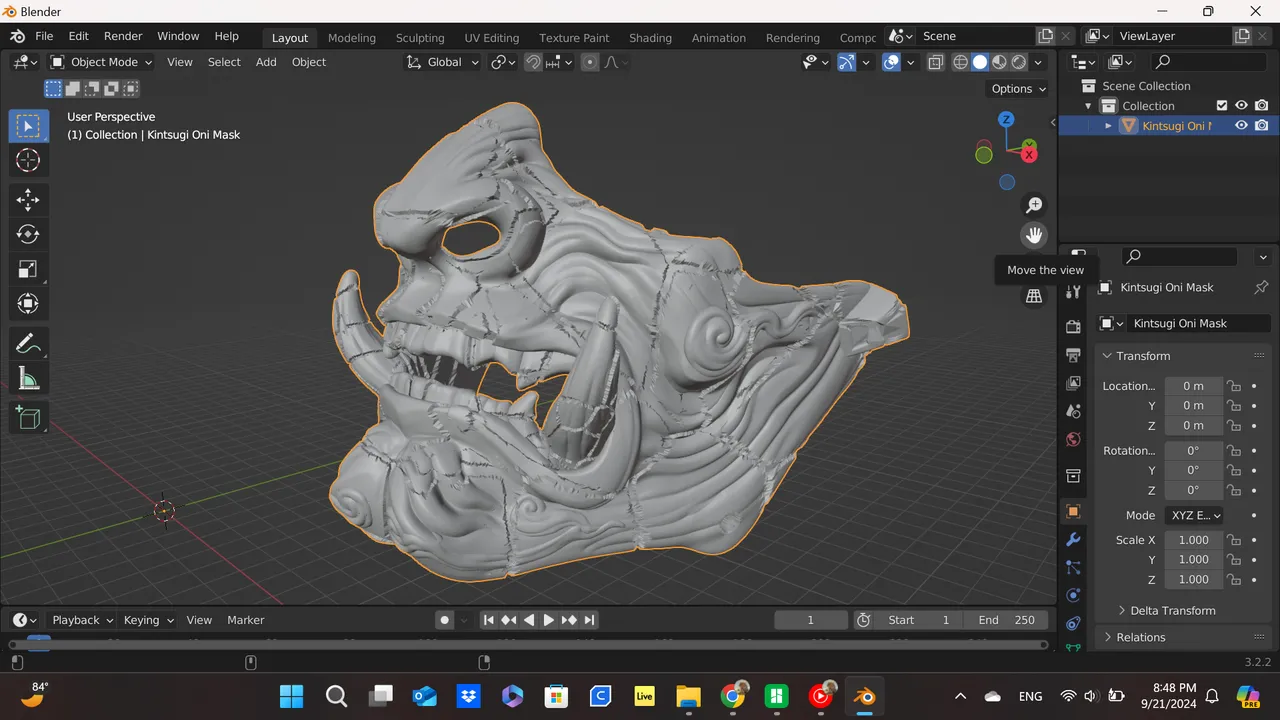The image size is (1280, 720).
Task: Select the Annotate tool
Action: [28, 343]
